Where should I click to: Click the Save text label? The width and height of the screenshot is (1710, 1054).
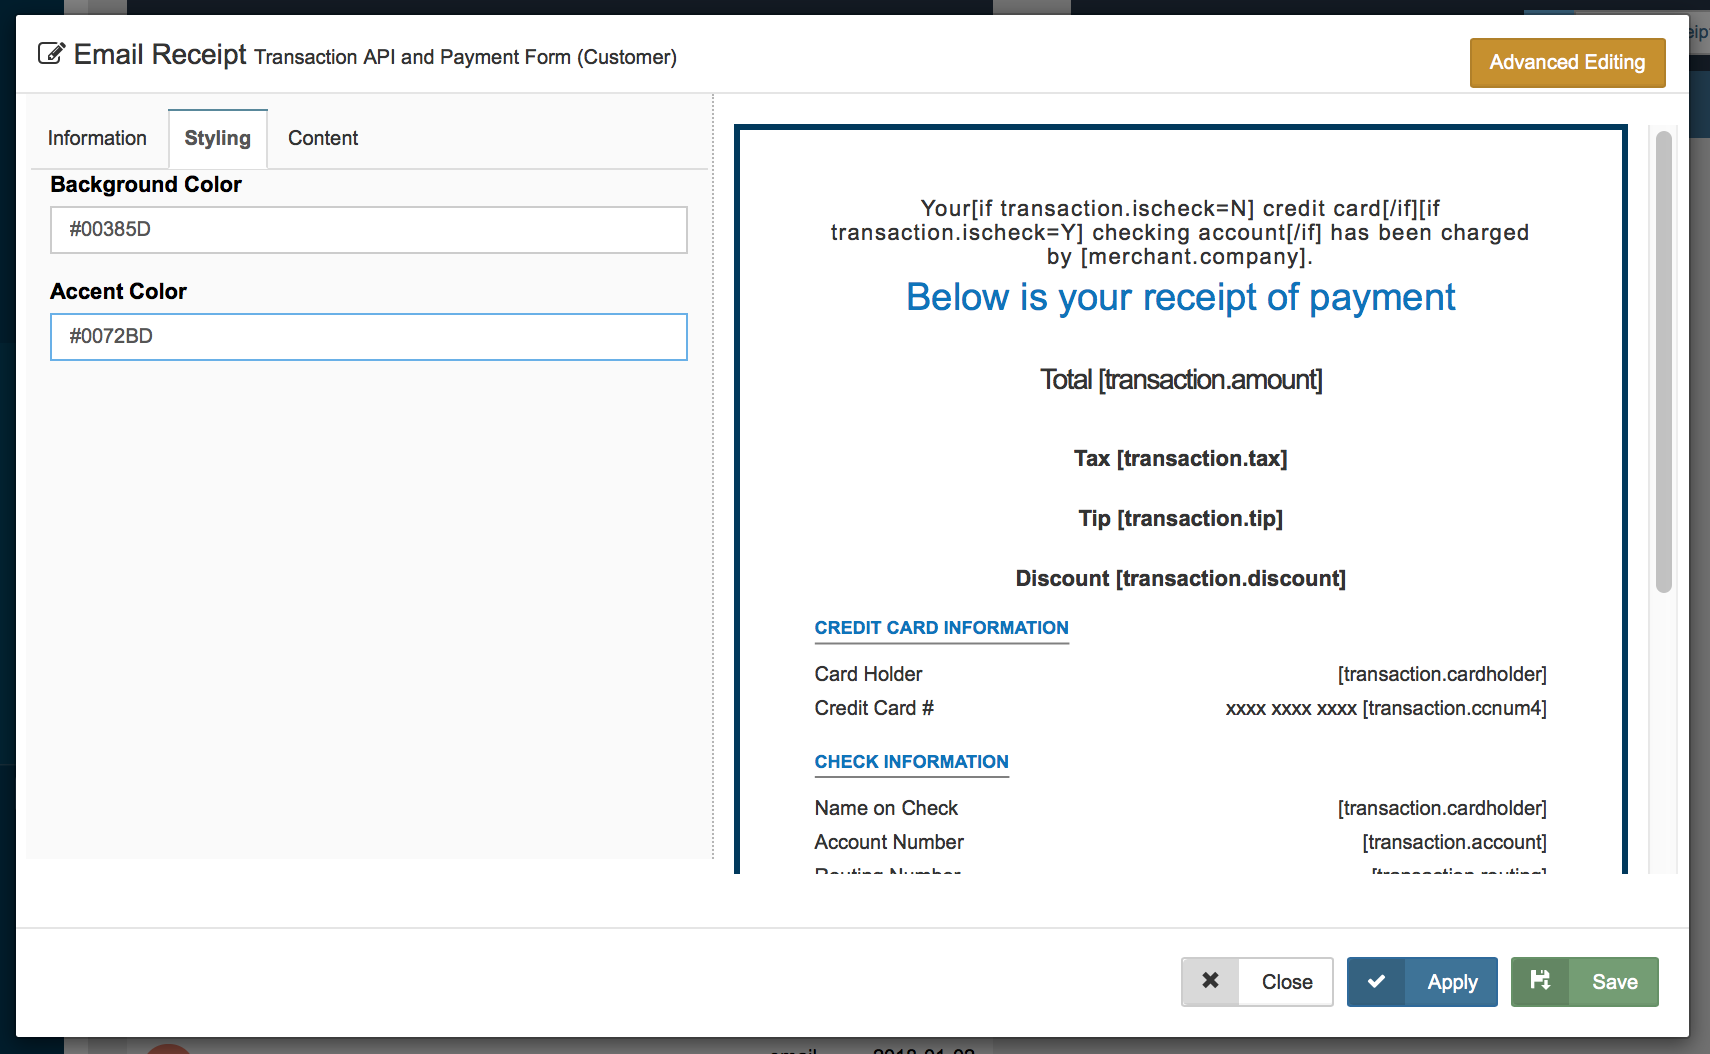coord(1614,982)
